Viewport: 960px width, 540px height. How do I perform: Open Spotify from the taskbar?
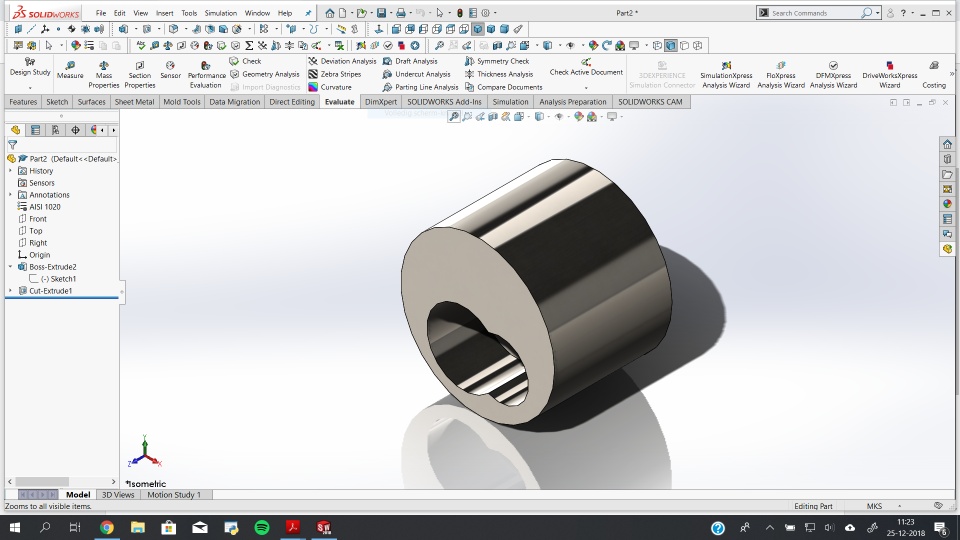coord(262,527)
